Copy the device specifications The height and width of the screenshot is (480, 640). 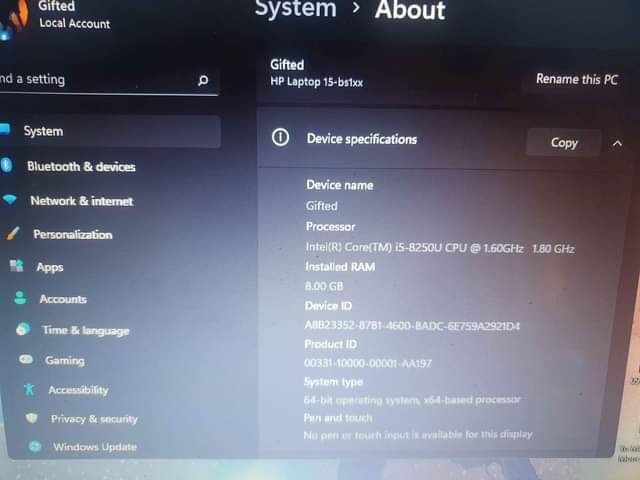(564, 143)
